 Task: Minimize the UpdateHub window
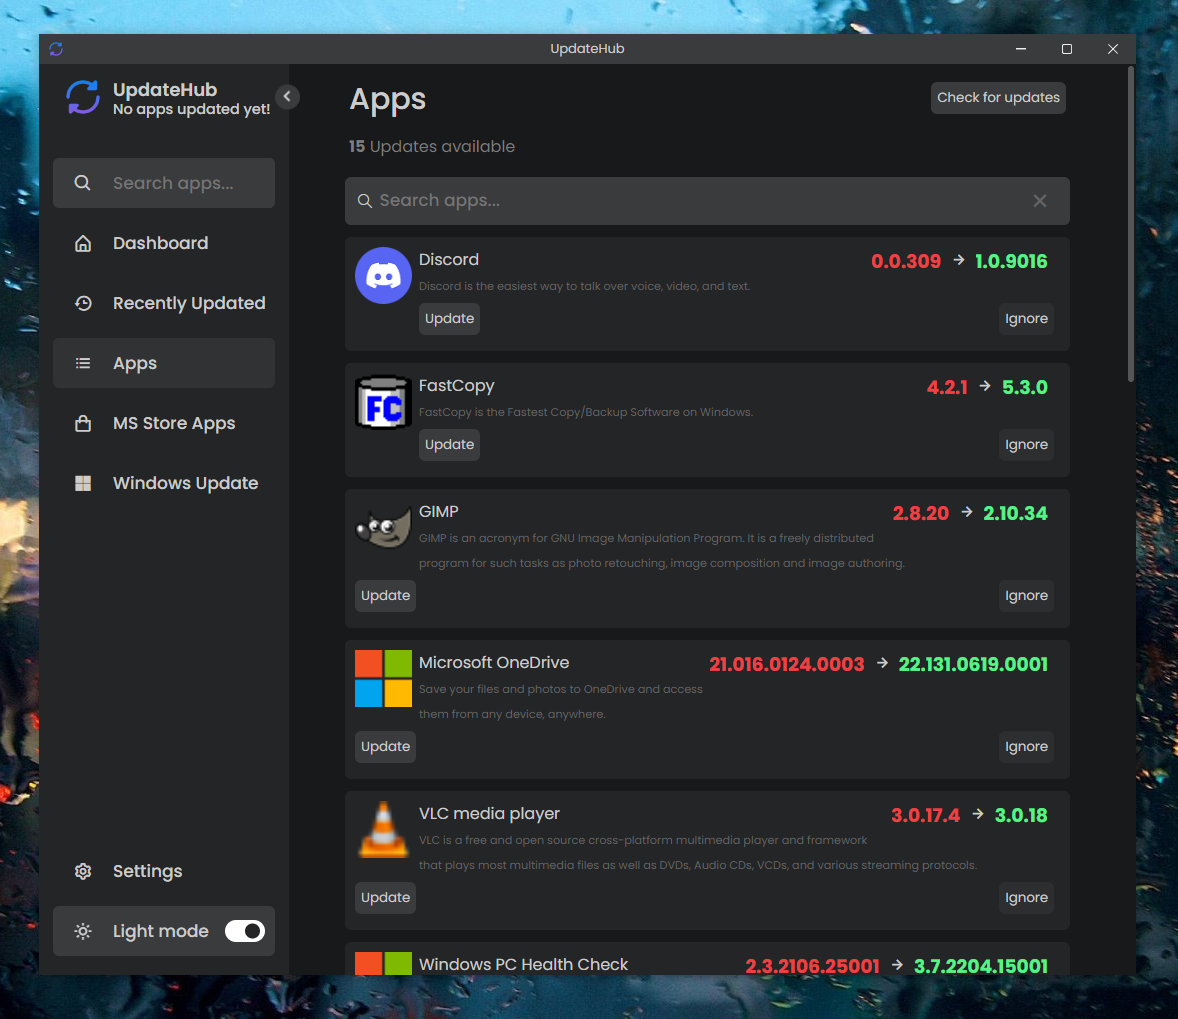1020,49
